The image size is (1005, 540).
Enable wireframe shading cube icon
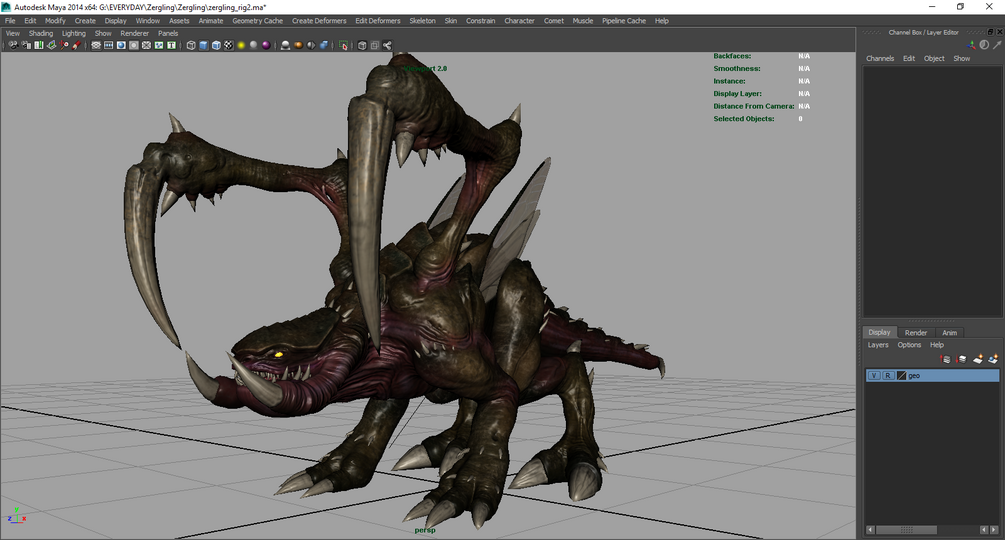(191, 45)
